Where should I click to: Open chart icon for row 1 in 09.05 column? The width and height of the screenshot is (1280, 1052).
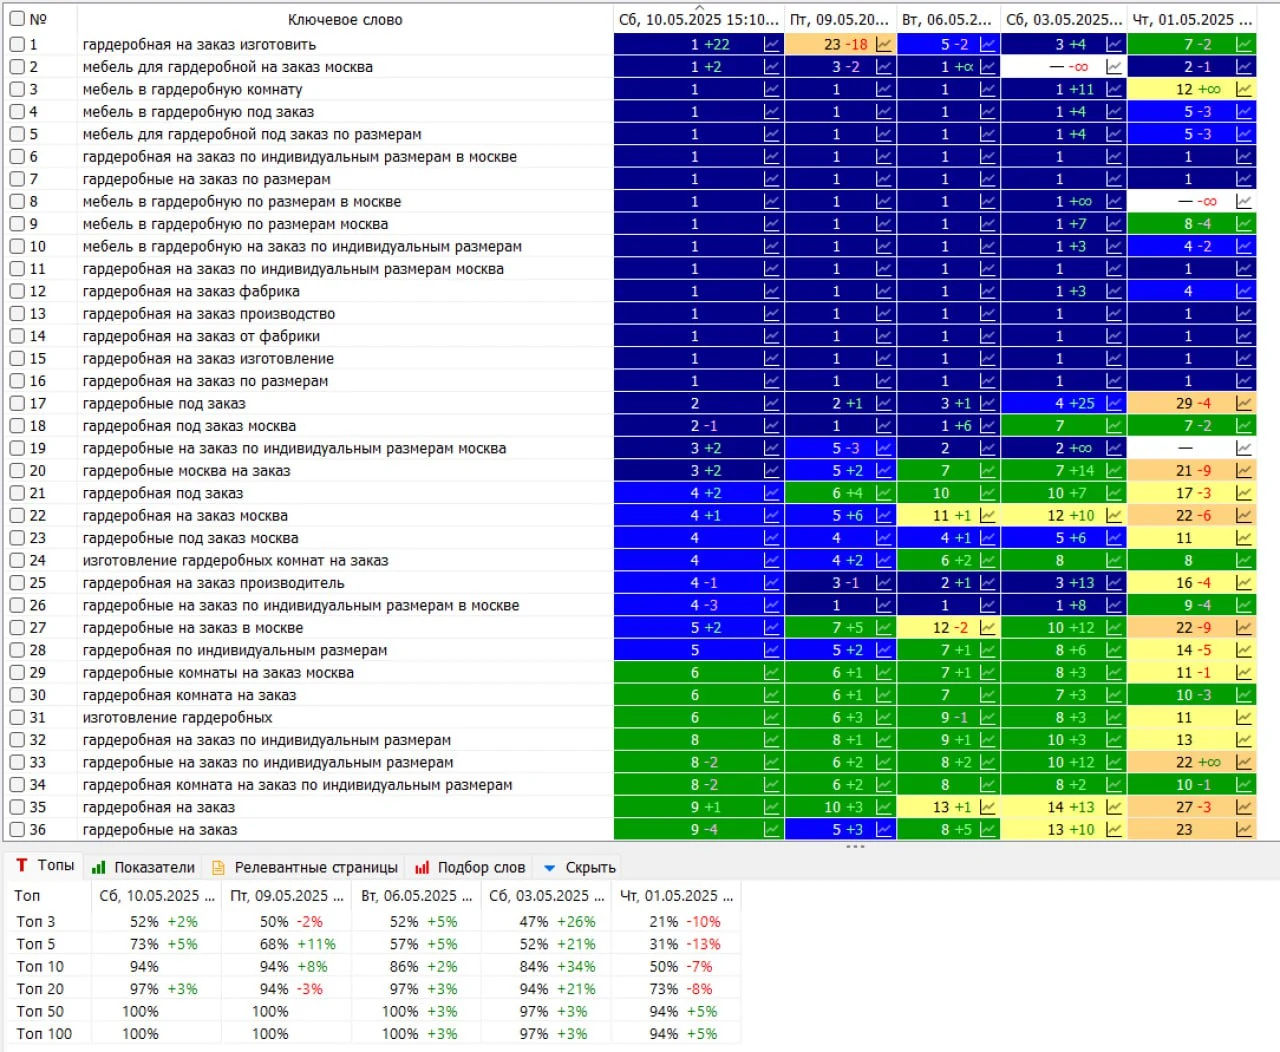point(884,44)
